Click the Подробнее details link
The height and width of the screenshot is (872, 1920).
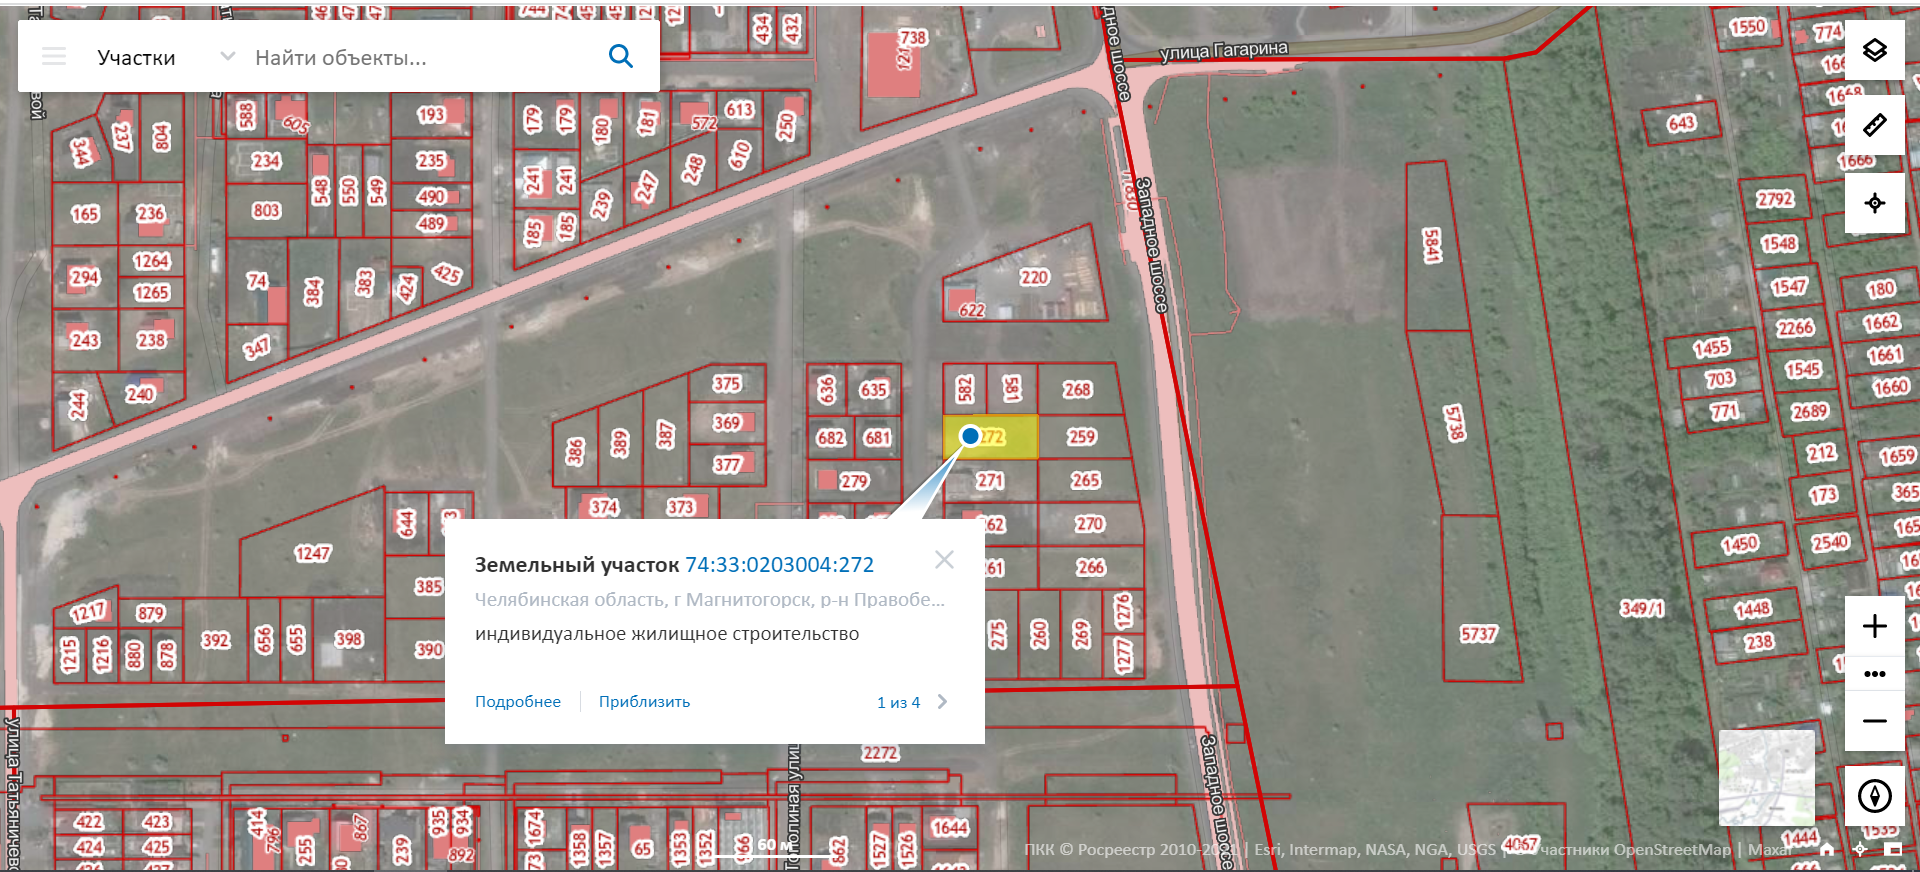click(x=518, y=702)
